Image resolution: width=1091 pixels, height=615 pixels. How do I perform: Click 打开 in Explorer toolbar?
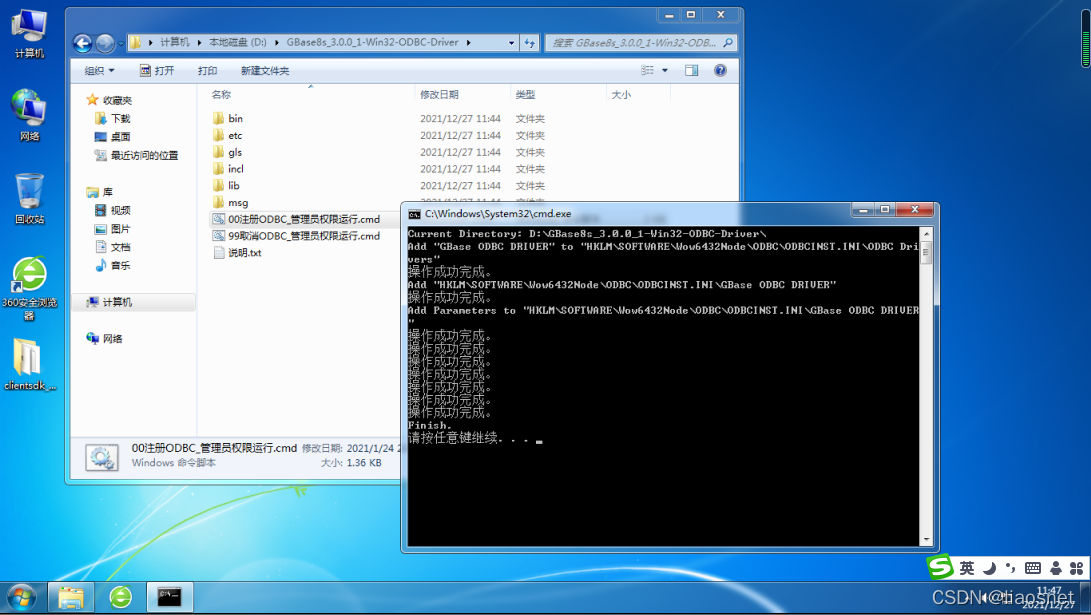point(157,70)
